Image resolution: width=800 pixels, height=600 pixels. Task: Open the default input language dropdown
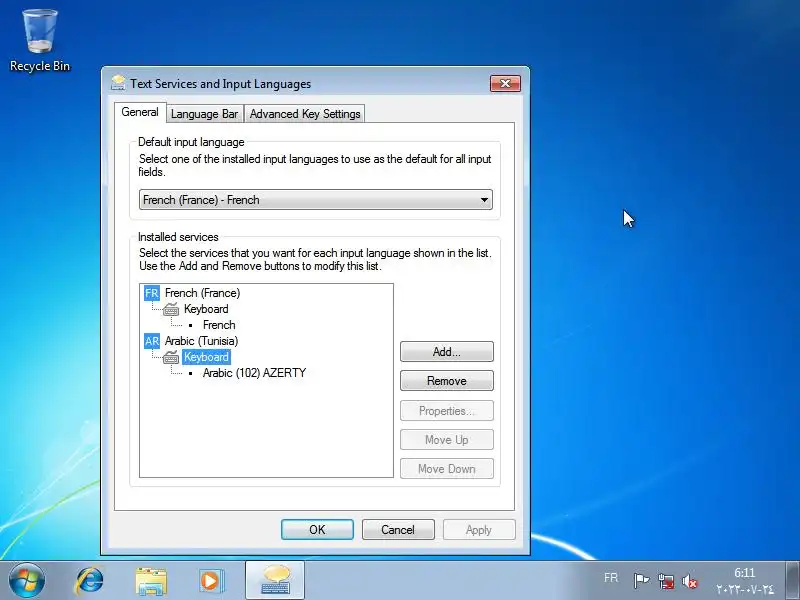click(x=316, y=199)
